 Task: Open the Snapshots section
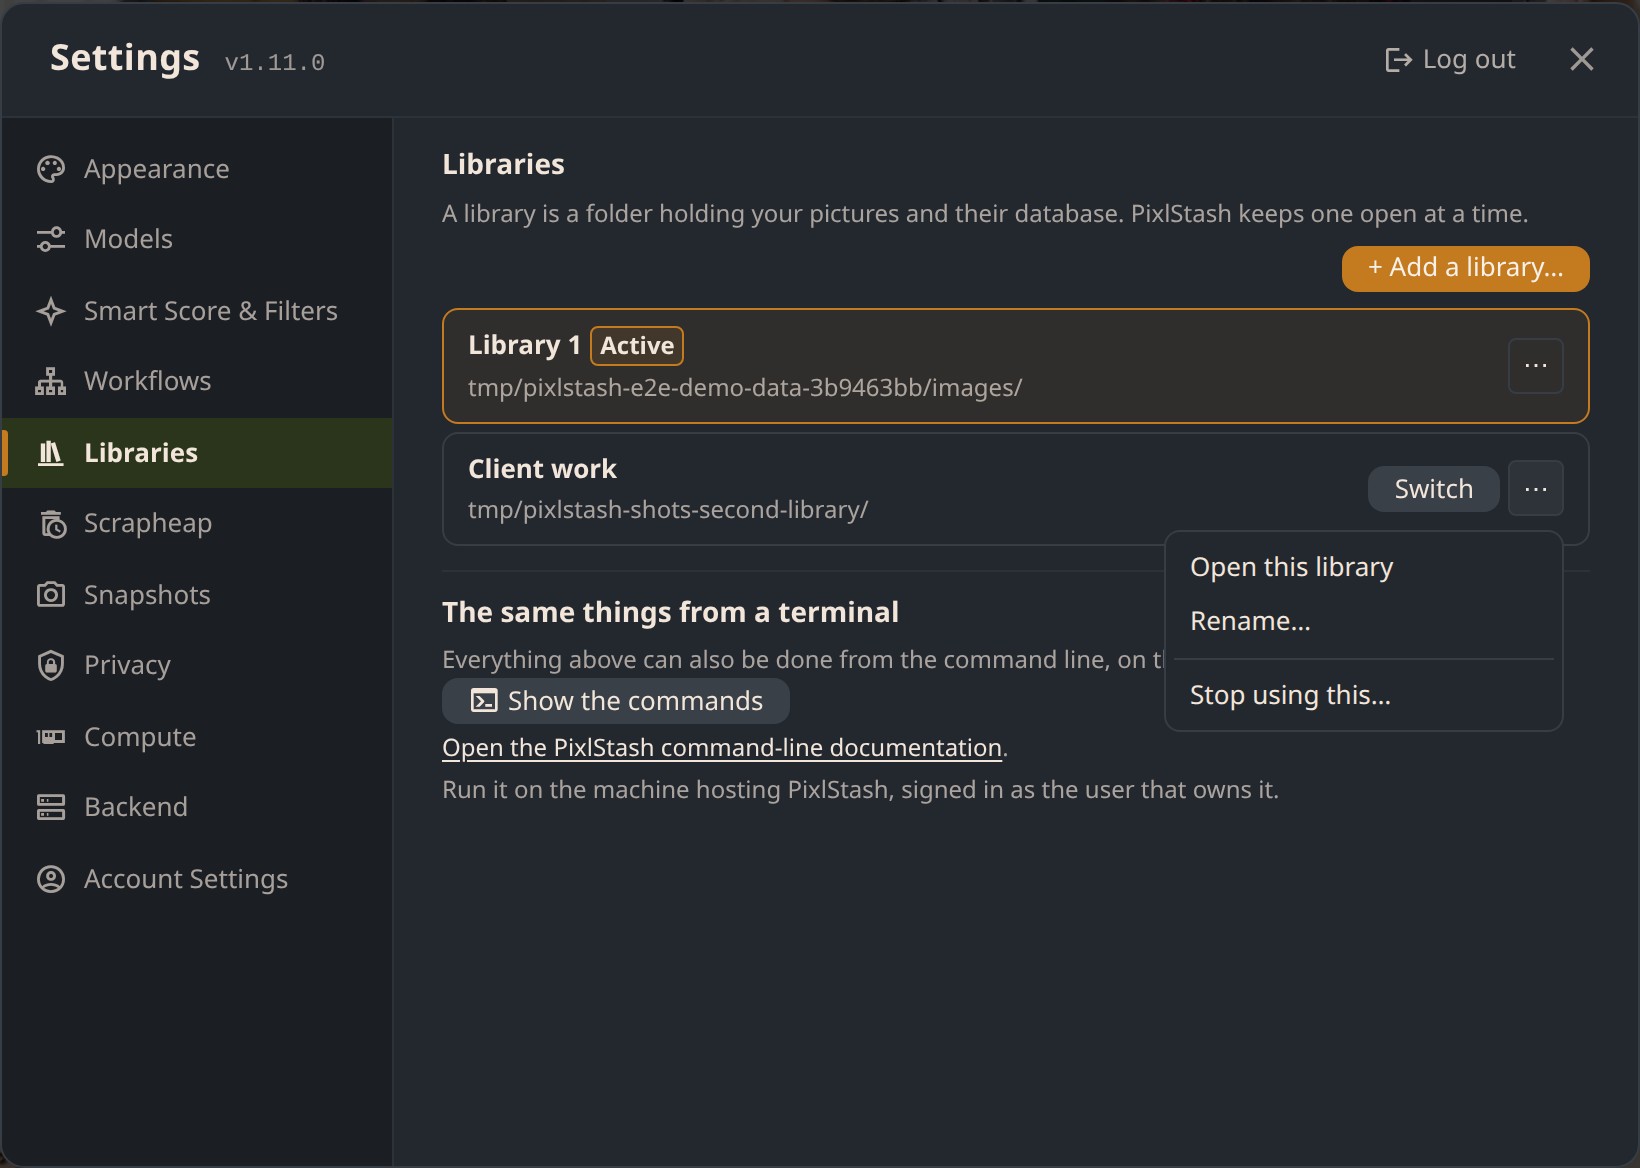tap(198, 595)
